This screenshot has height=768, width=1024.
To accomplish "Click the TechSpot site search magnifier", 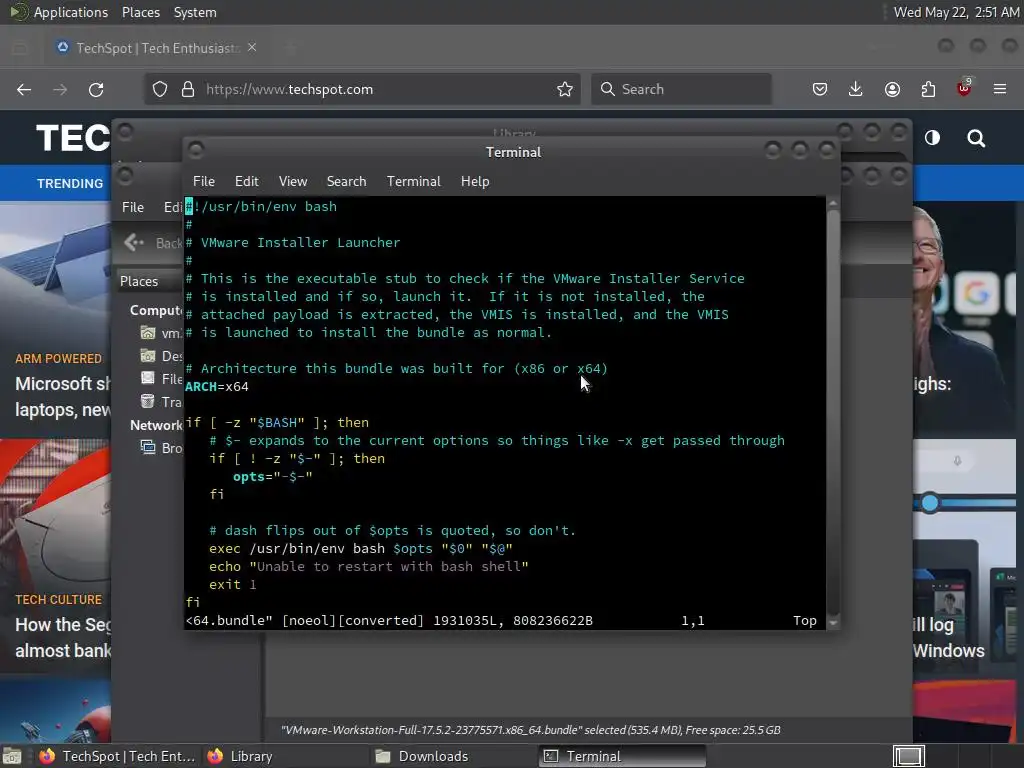I will 976,138.
